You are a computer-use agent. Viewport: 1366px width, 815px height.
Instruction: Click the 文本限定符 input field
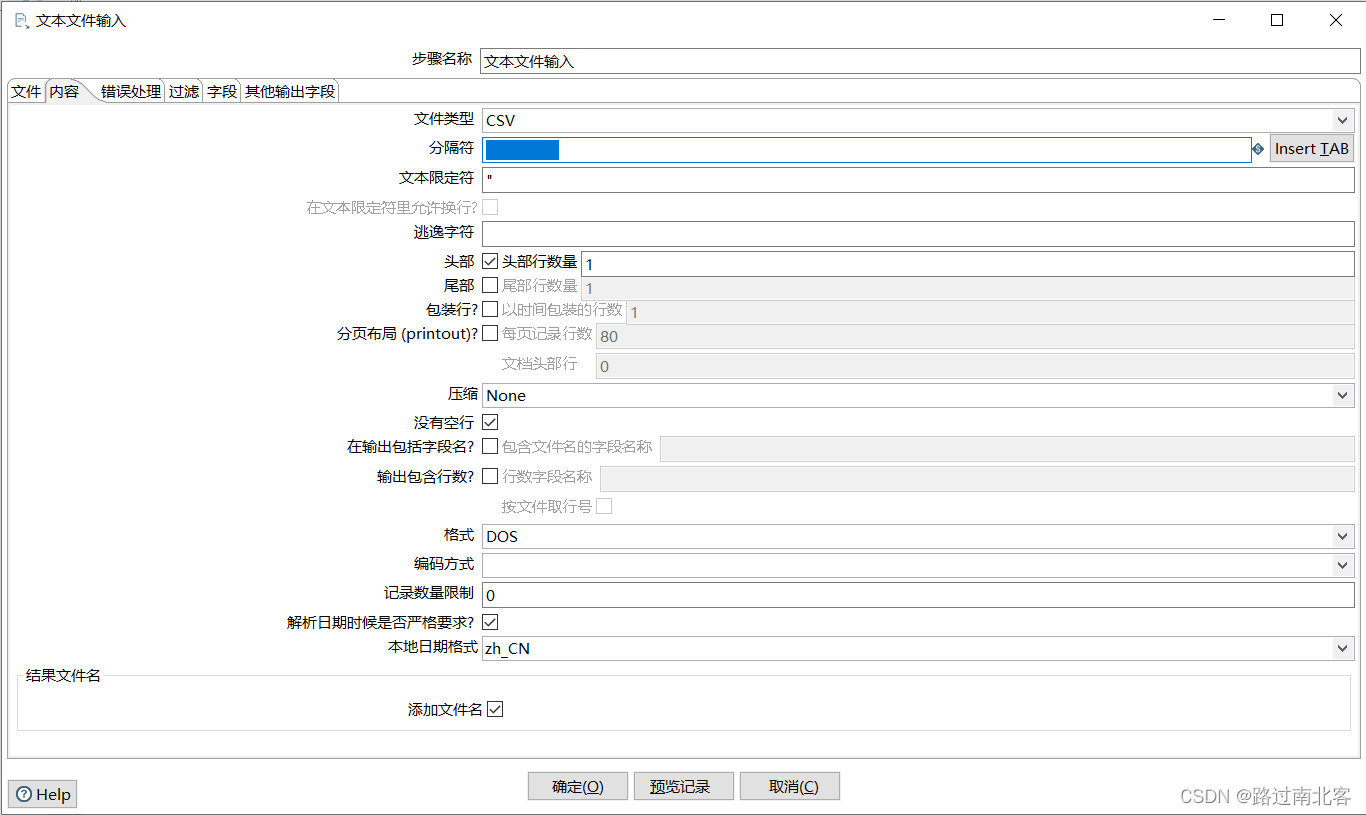[x=918, y=179]
